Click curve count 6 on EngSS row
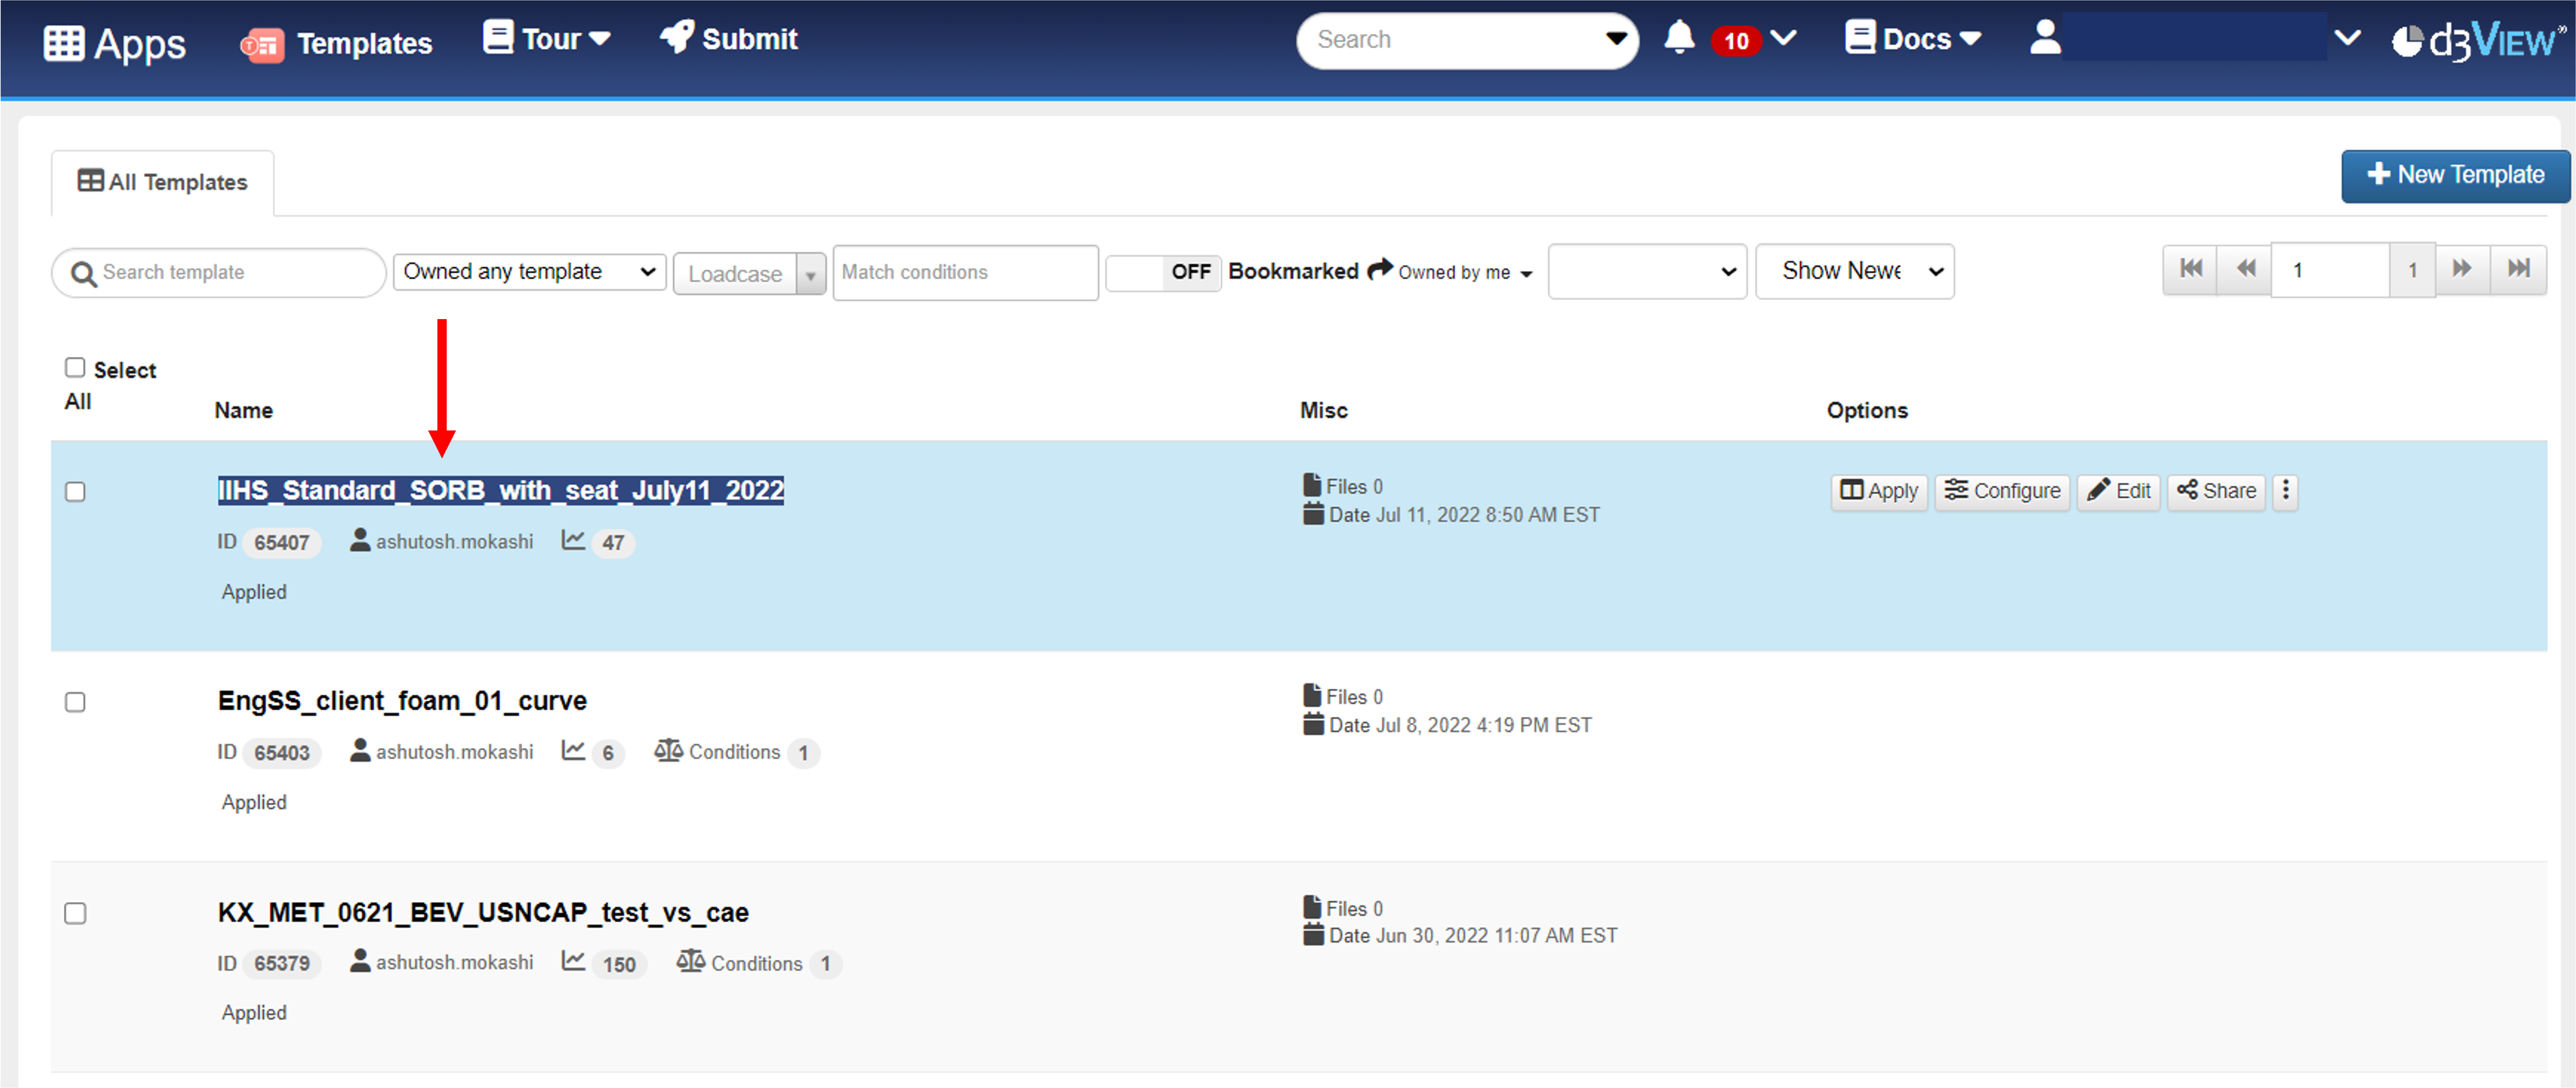Viewport: 2576px width, 1088px height. tap(608, 753)
